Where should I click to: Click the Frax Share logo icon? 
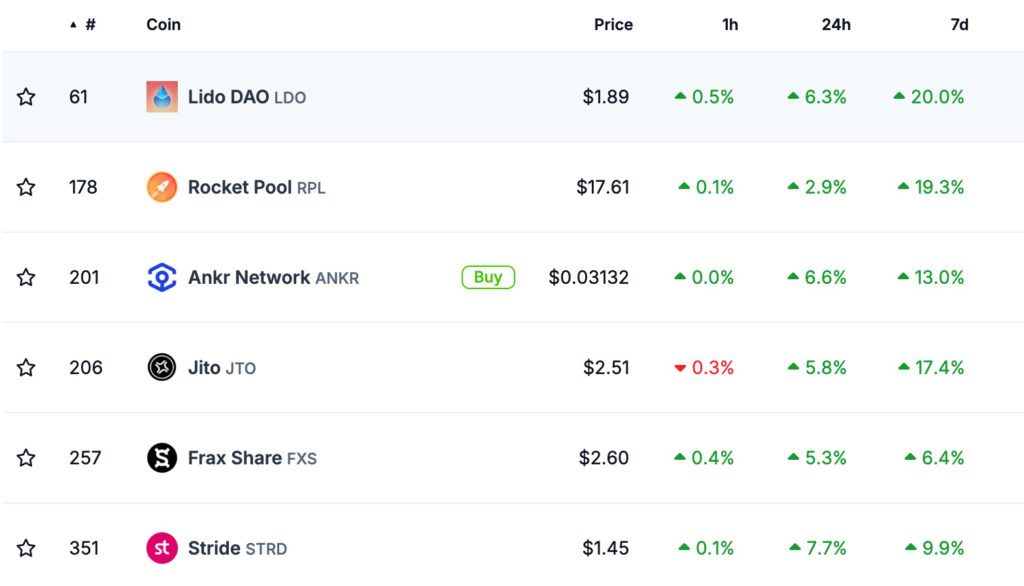(162, 458)
